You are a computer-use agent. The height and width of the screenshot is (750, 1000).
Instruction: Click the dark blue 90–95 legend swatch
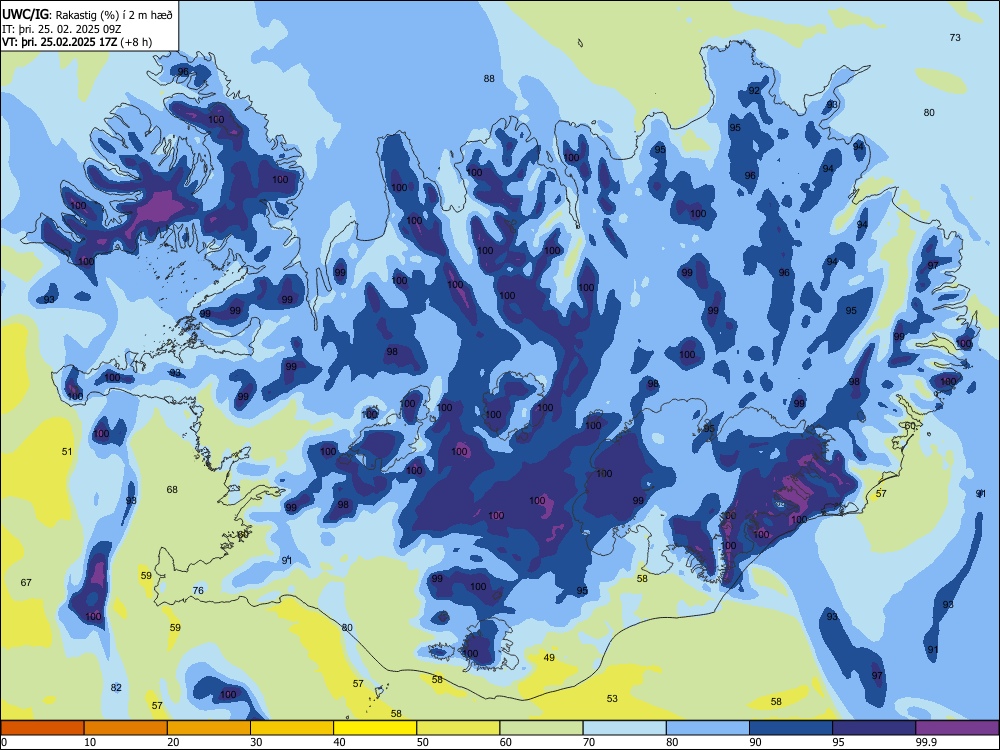[791, 728]
